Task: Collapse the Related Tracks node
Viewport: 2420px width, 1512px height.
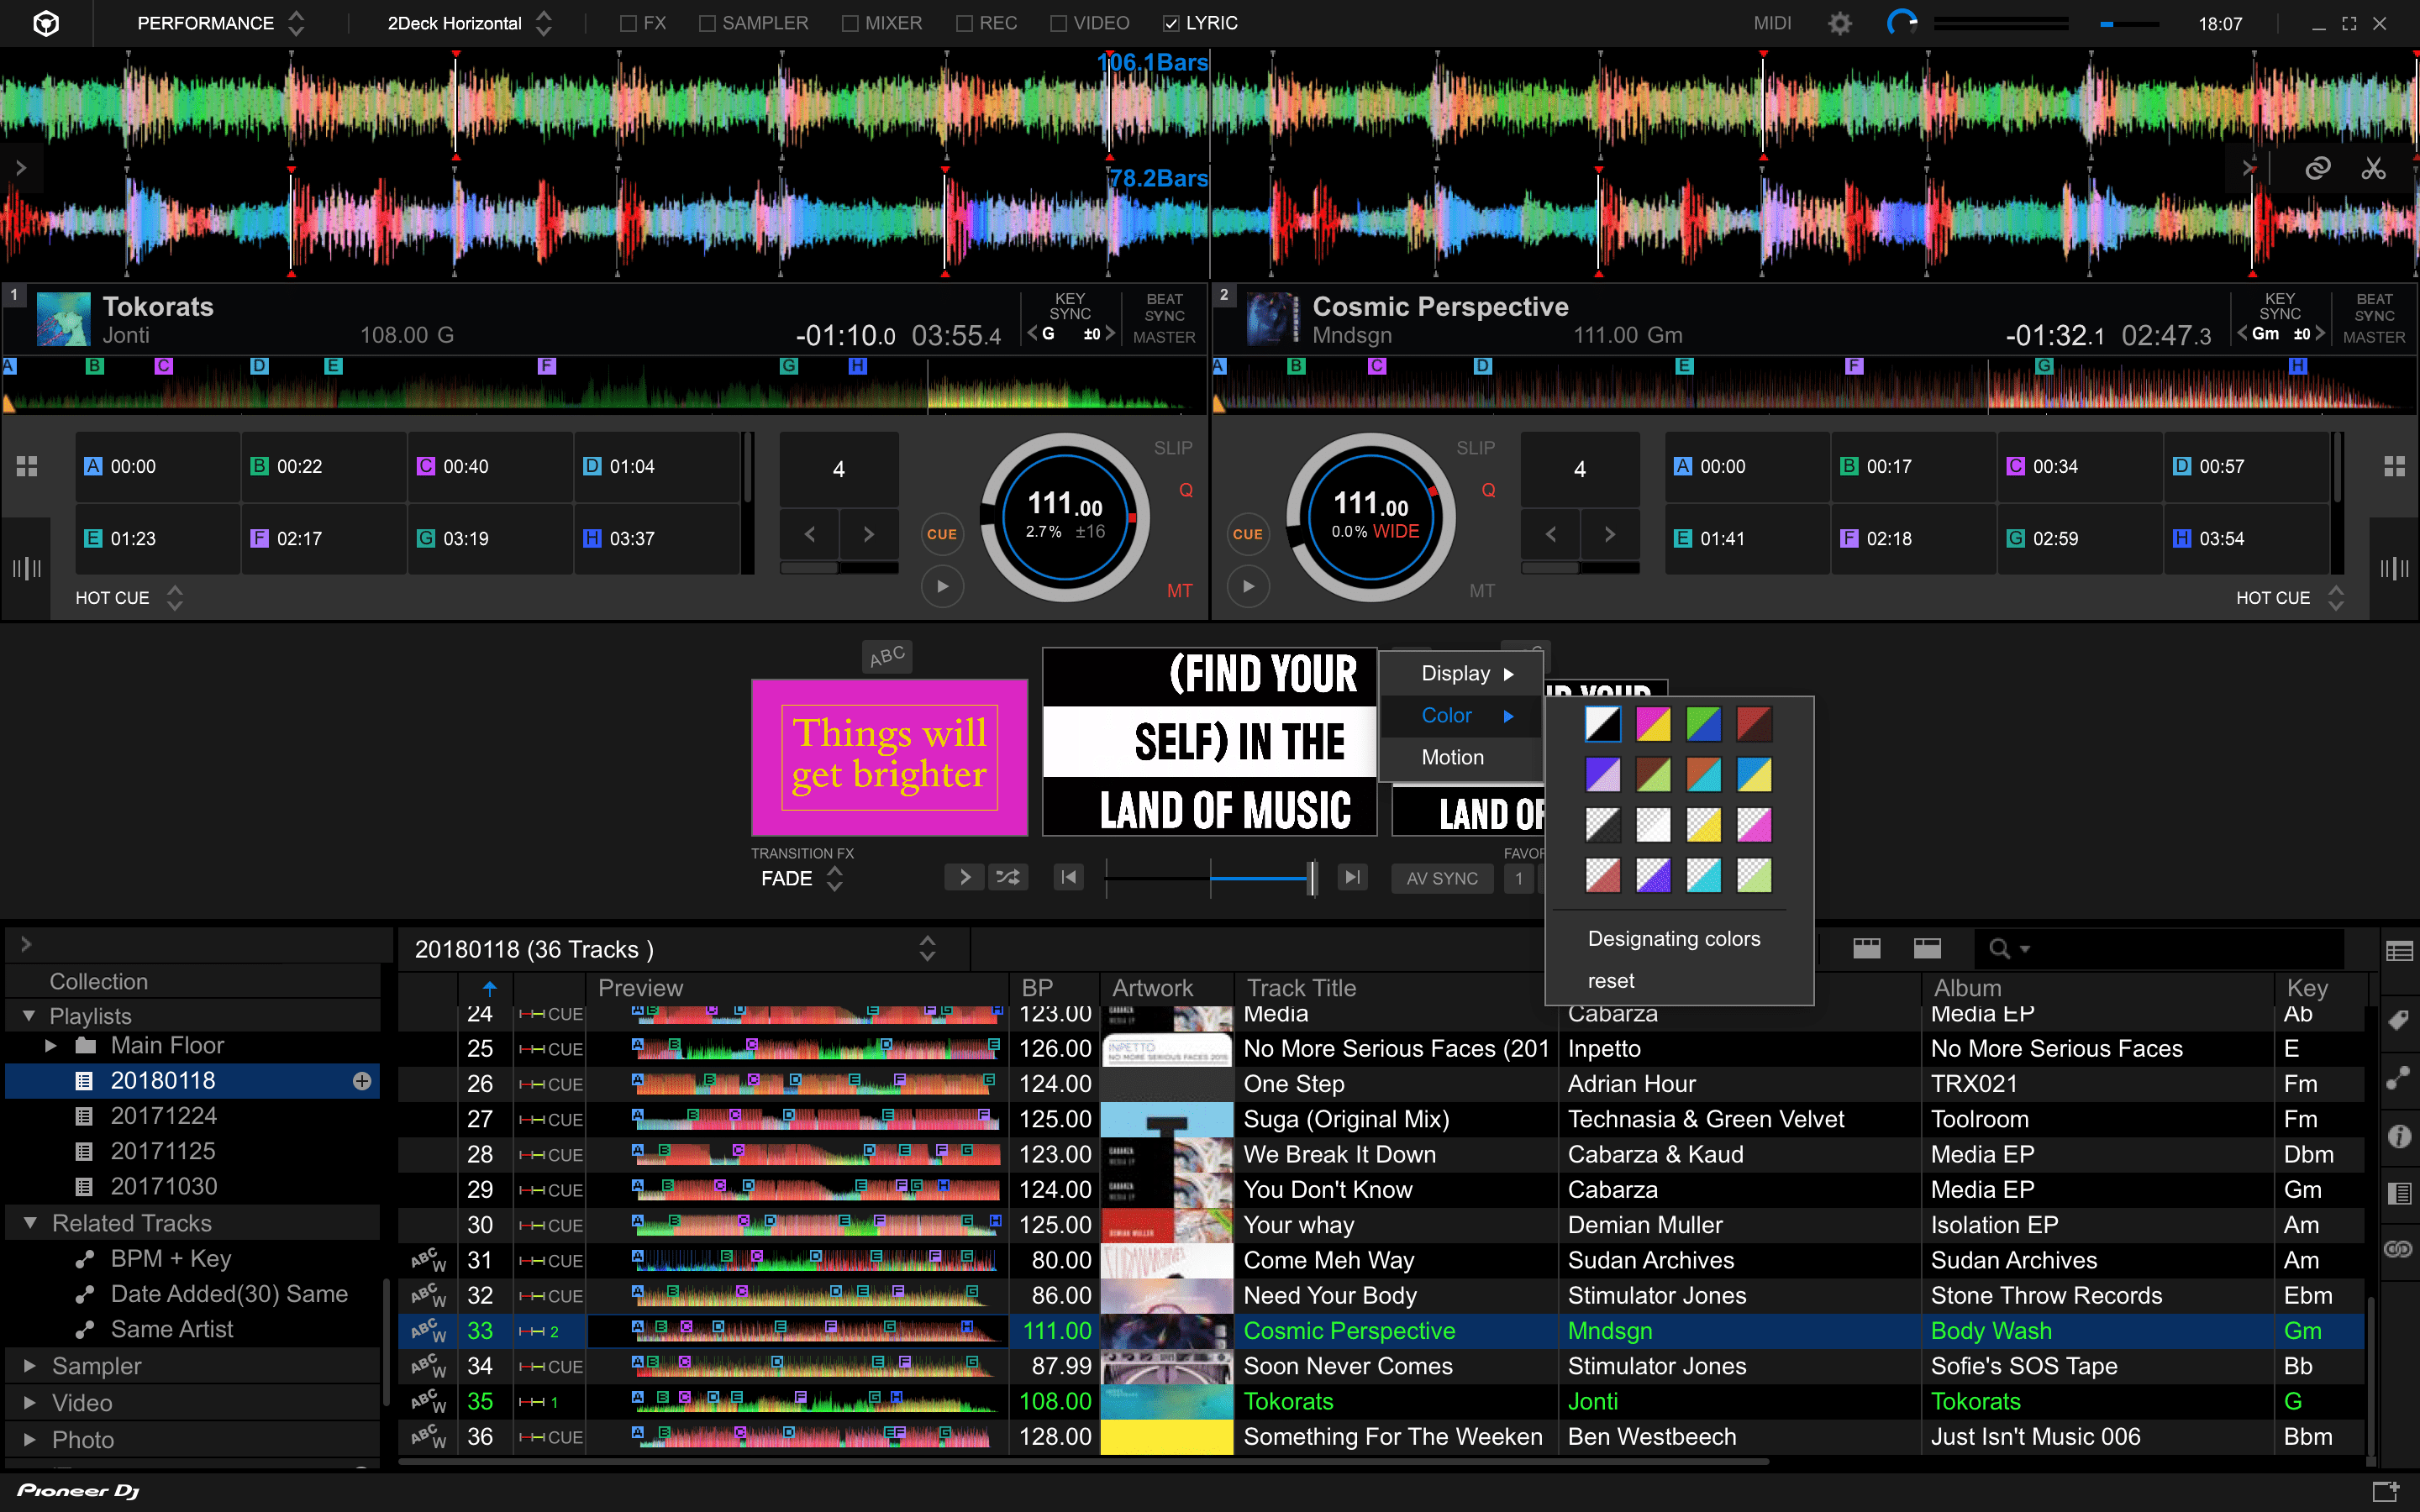Action: pos(29,1223)
